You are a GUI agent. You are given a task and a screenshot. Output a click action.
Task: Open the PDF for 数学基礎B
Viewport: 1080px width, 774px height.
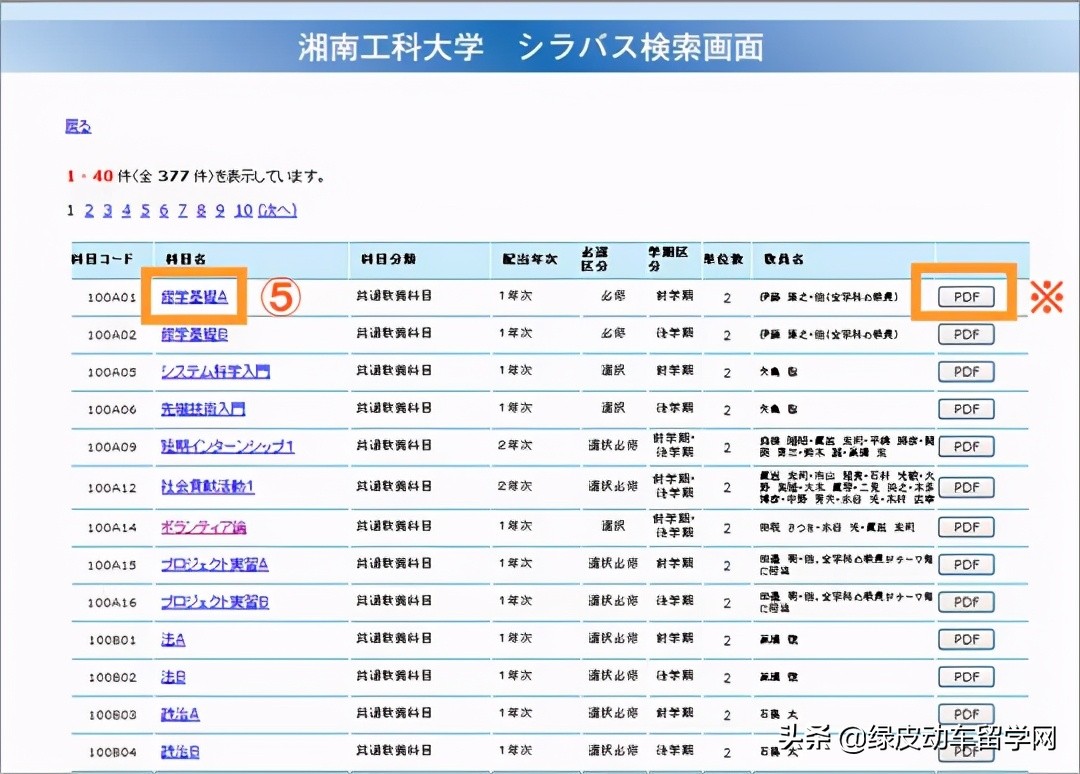tap(965, 334)
